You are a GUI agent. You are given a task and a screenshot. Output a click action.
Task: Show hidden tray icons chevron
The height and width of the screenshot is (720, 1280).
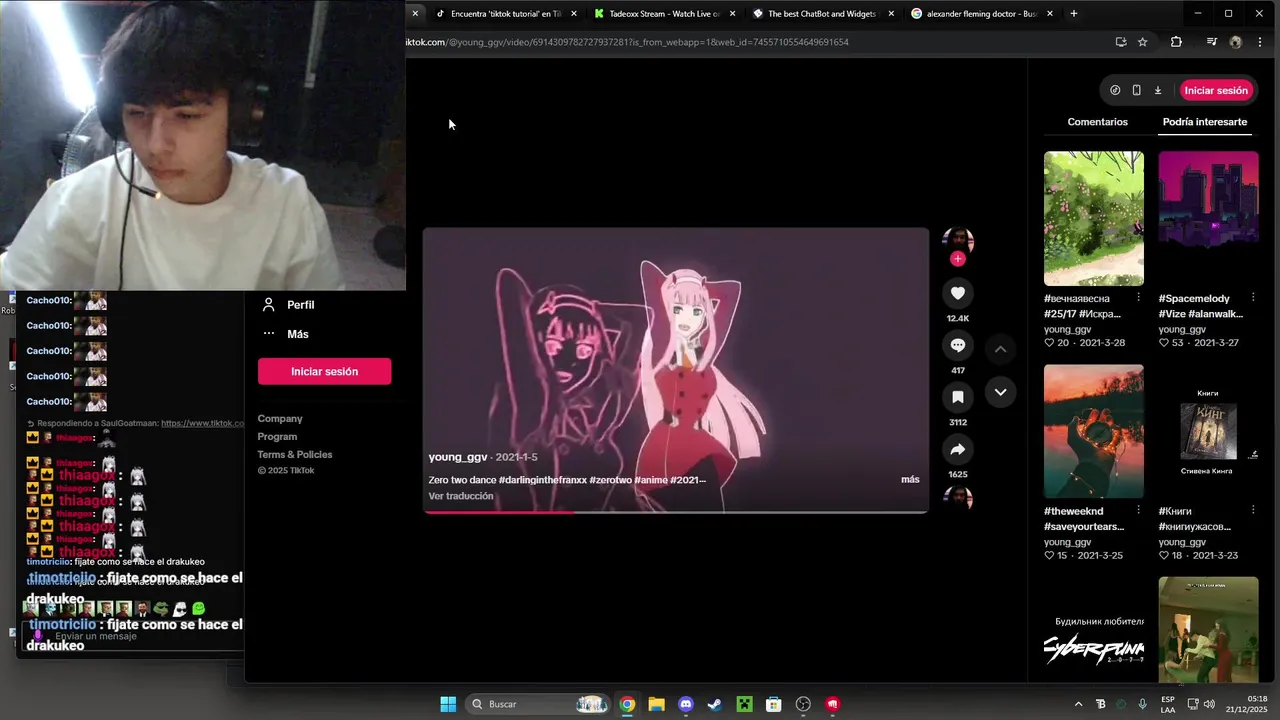click(1078, 704)
